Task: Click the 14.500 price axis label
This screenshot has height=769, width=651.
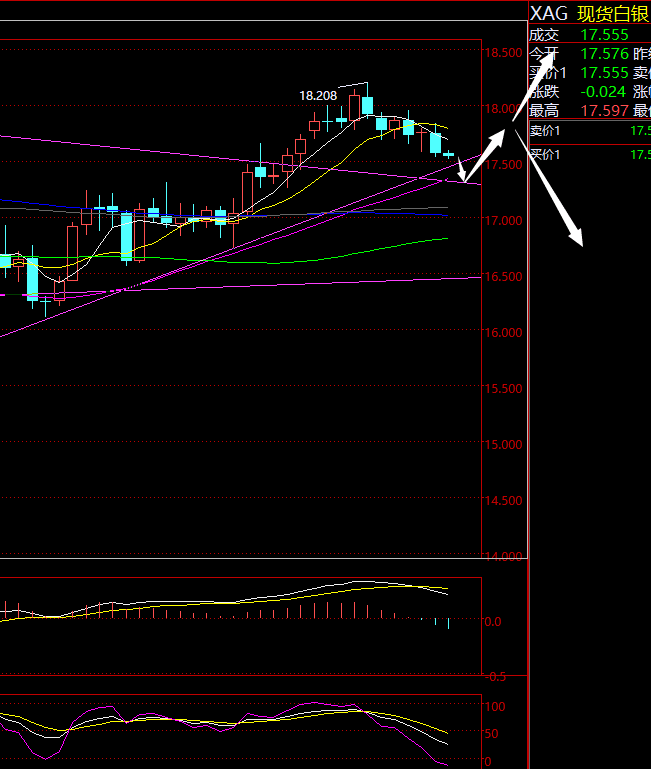Action: (x=504, y=501)
